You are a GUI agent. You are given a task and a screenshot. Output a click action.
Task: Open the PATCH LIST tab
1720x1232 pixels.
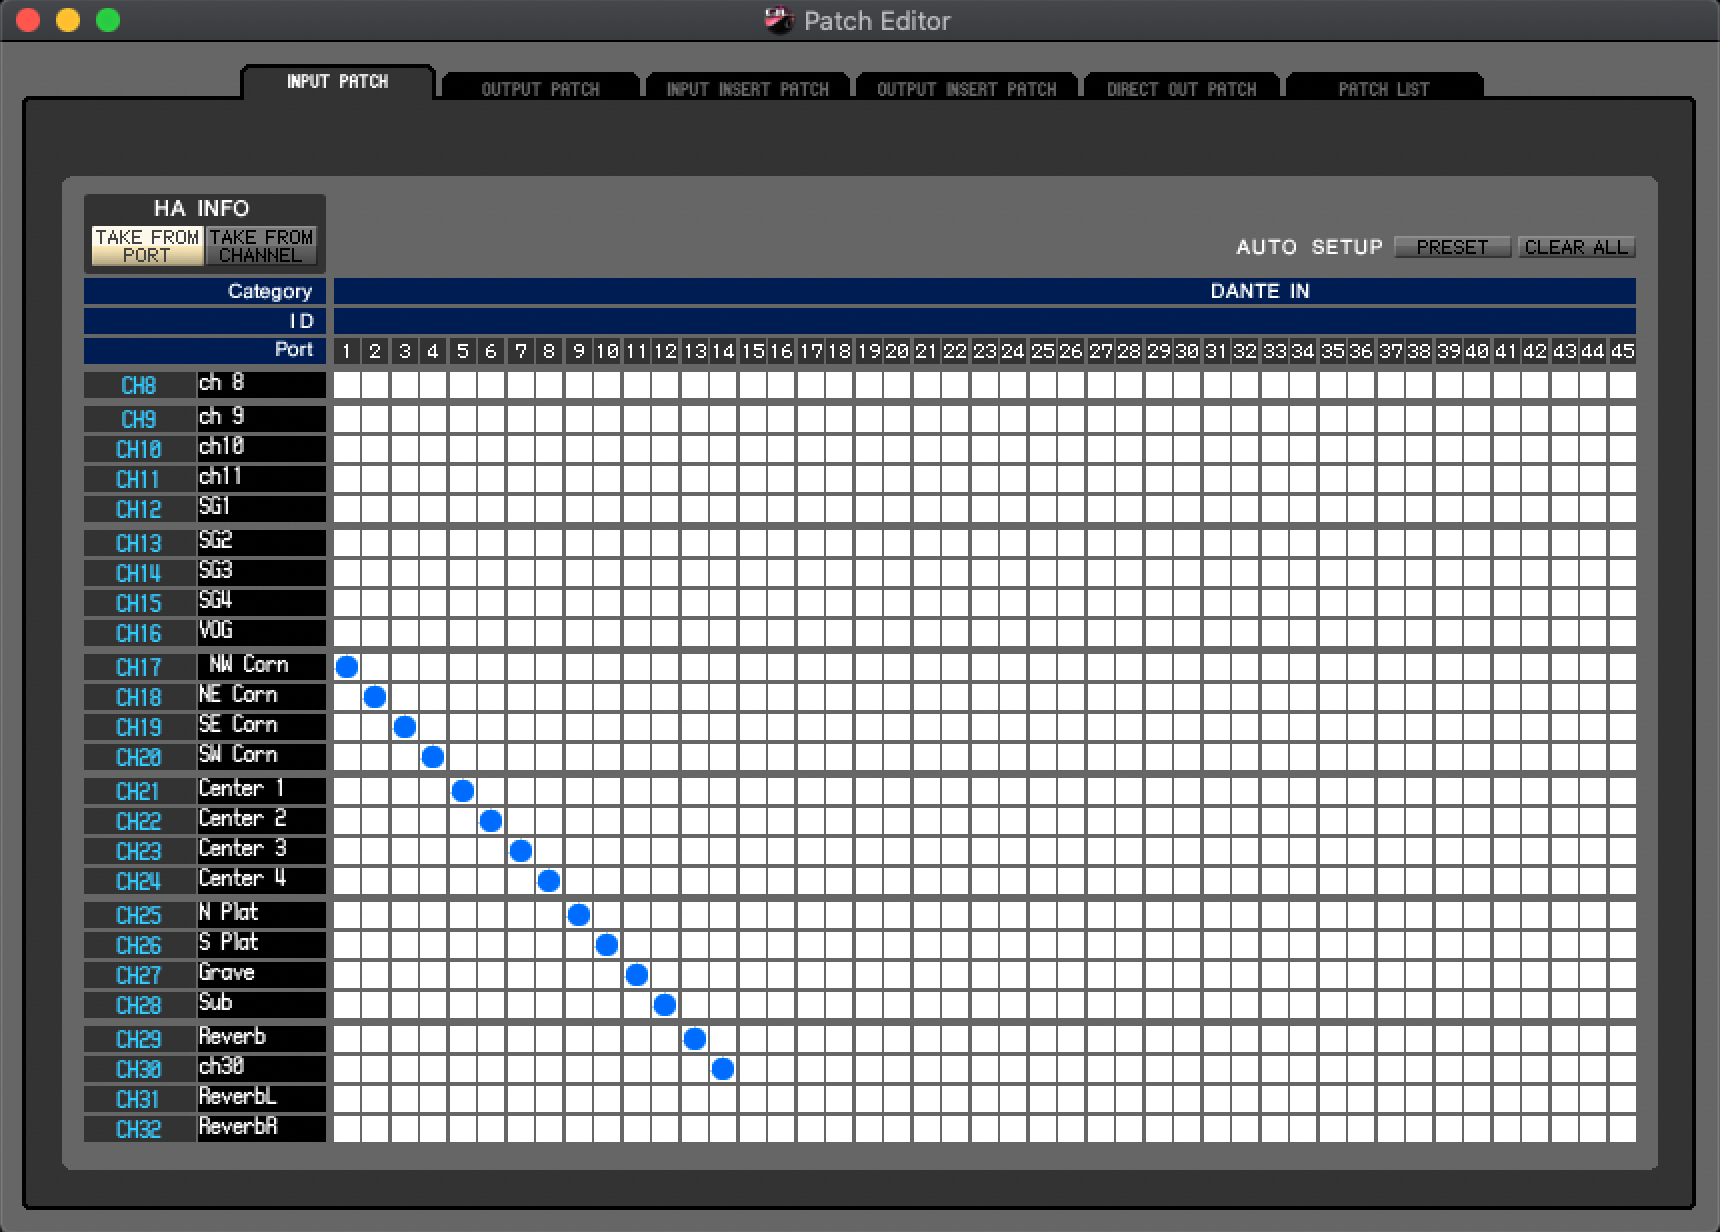coord(1384,88)
